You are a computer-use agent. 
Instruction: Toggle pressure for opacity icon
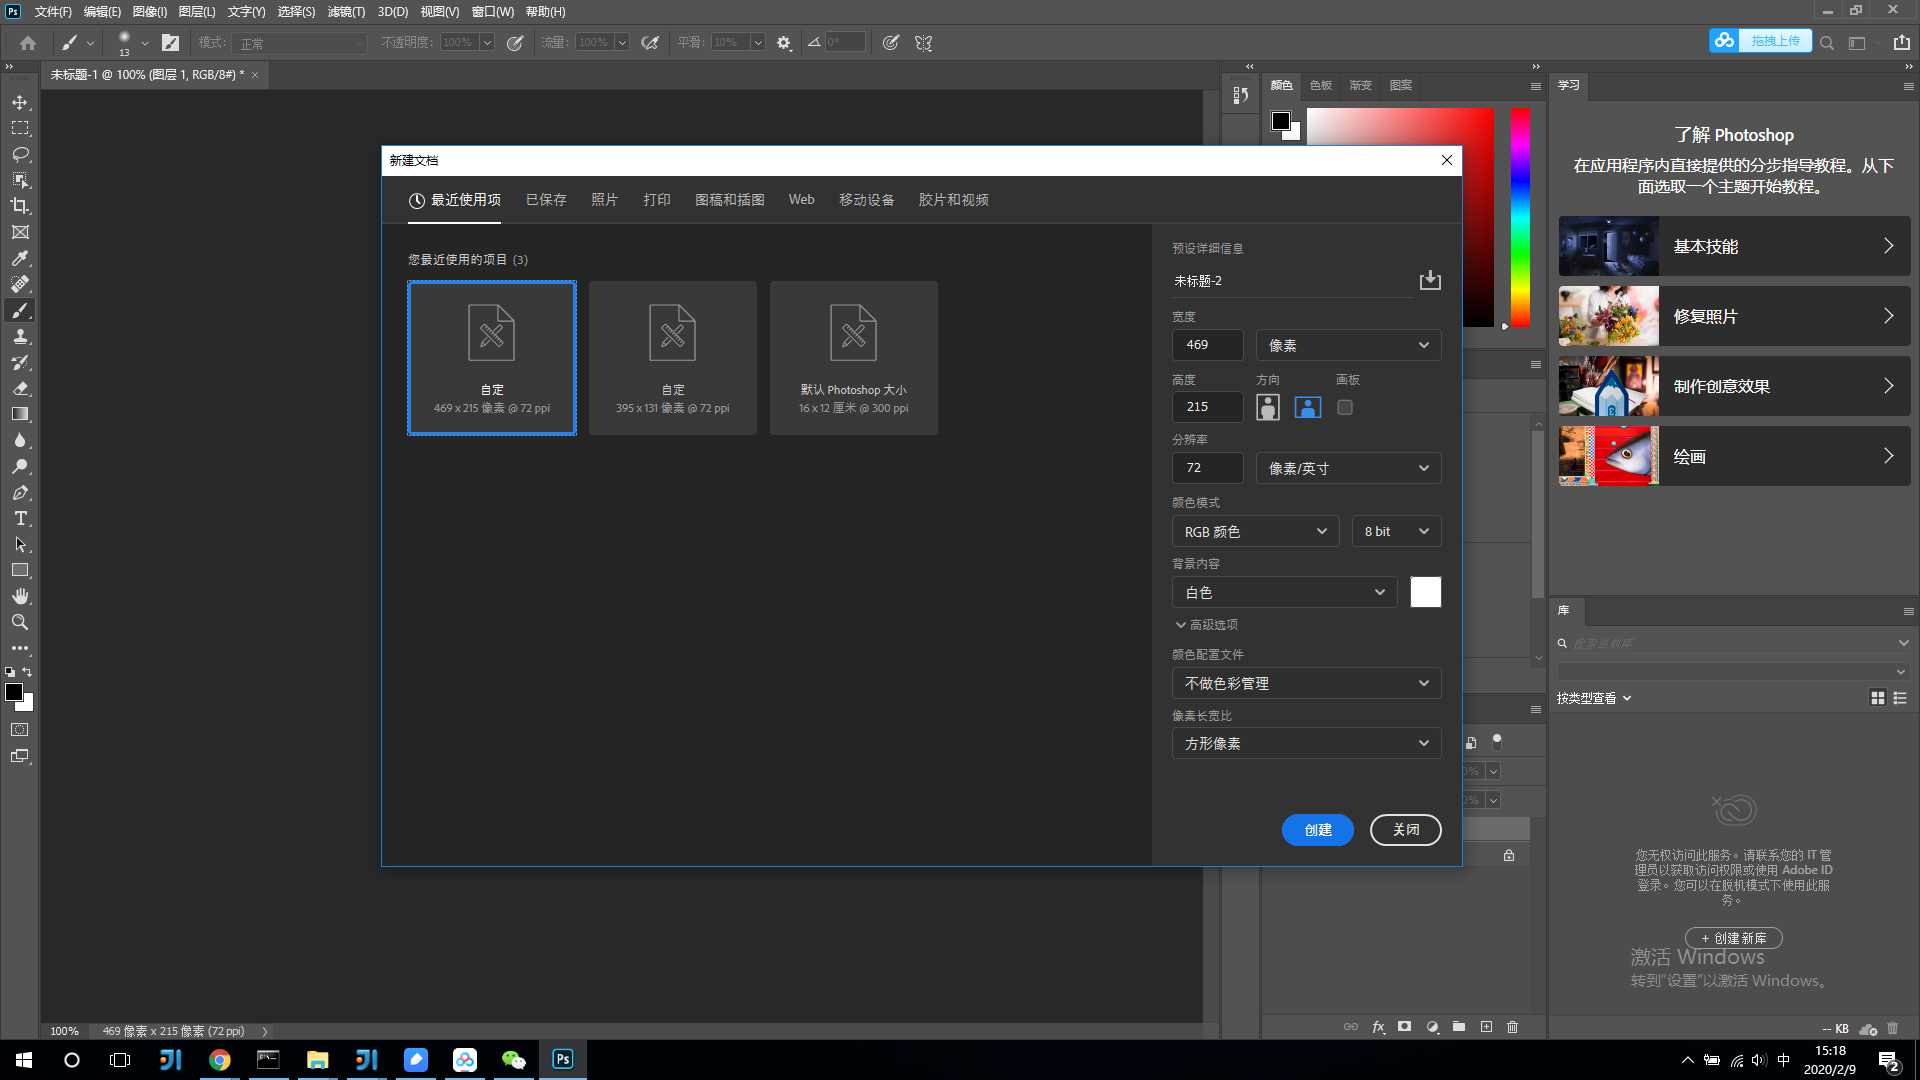tap(515, 43)
